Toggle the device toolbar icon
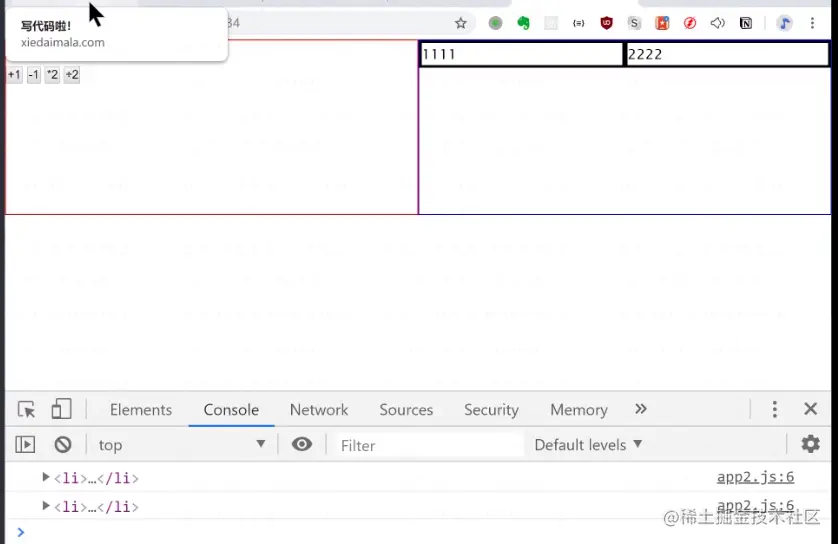Screen dimensions: 838x544 coord(61,409)
